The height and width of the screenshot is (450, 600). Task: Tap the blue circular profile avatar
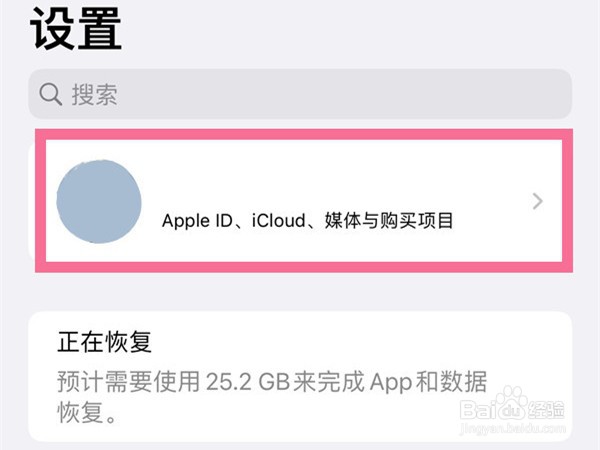pyautogui.click(x=99, y=202)
